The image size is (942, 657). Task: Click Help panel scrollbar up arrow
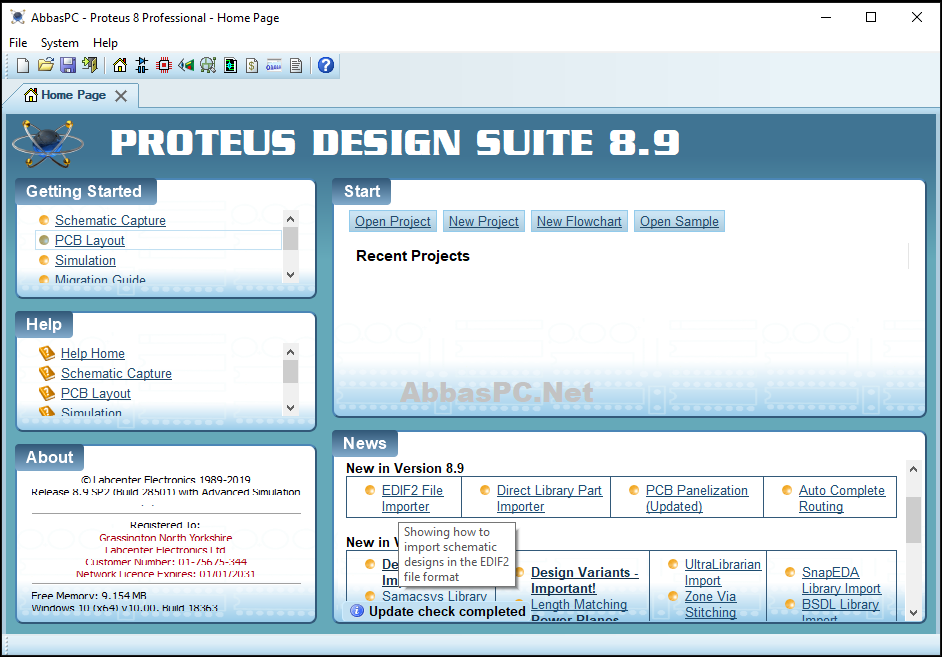click(290, 351)
